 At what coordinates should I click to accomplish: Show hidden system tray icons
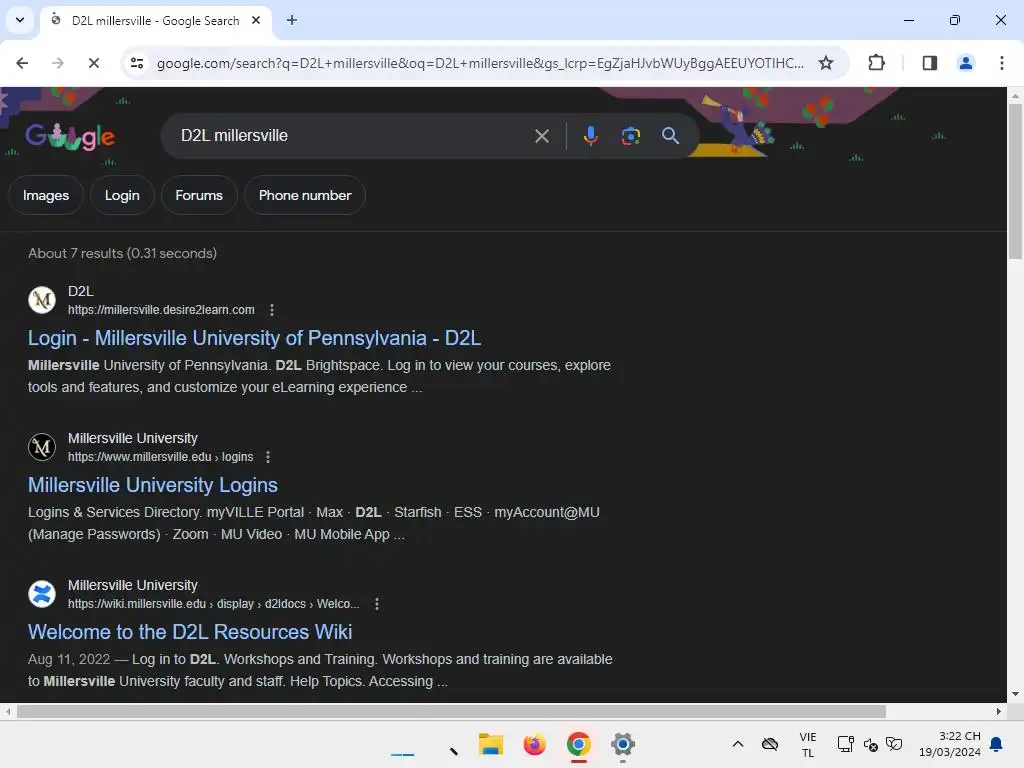coord(737,744)
